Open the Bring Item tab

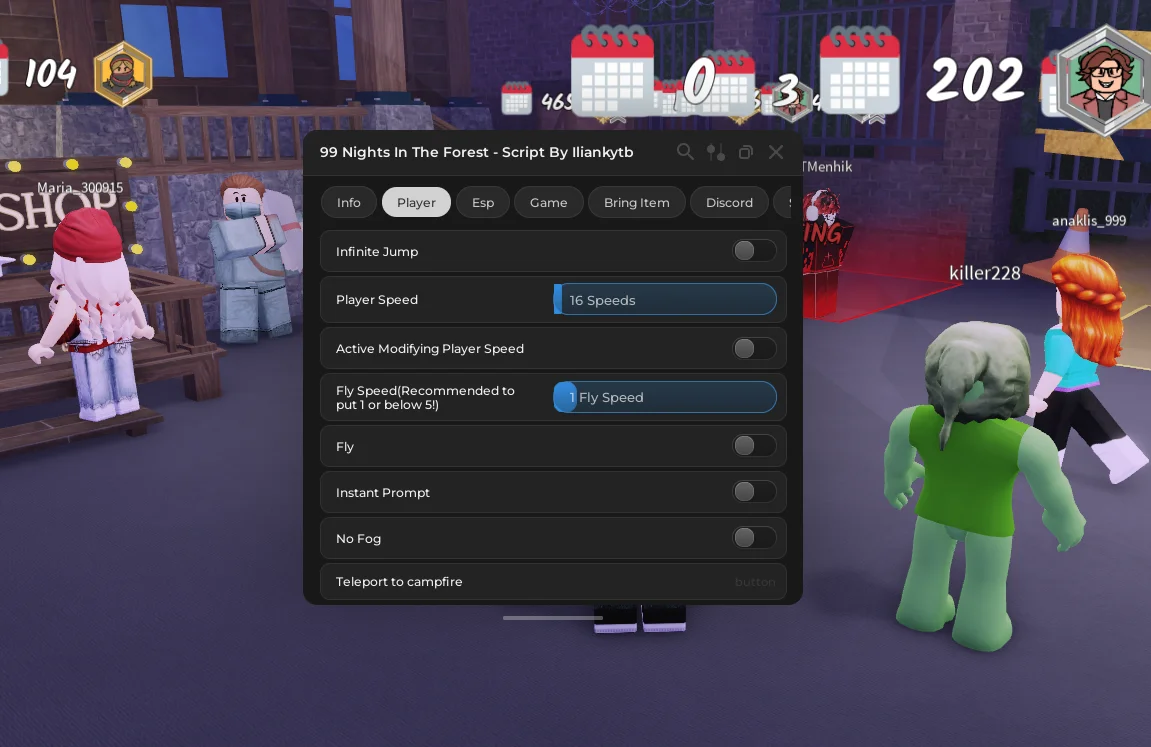click(x=636, y=202)
